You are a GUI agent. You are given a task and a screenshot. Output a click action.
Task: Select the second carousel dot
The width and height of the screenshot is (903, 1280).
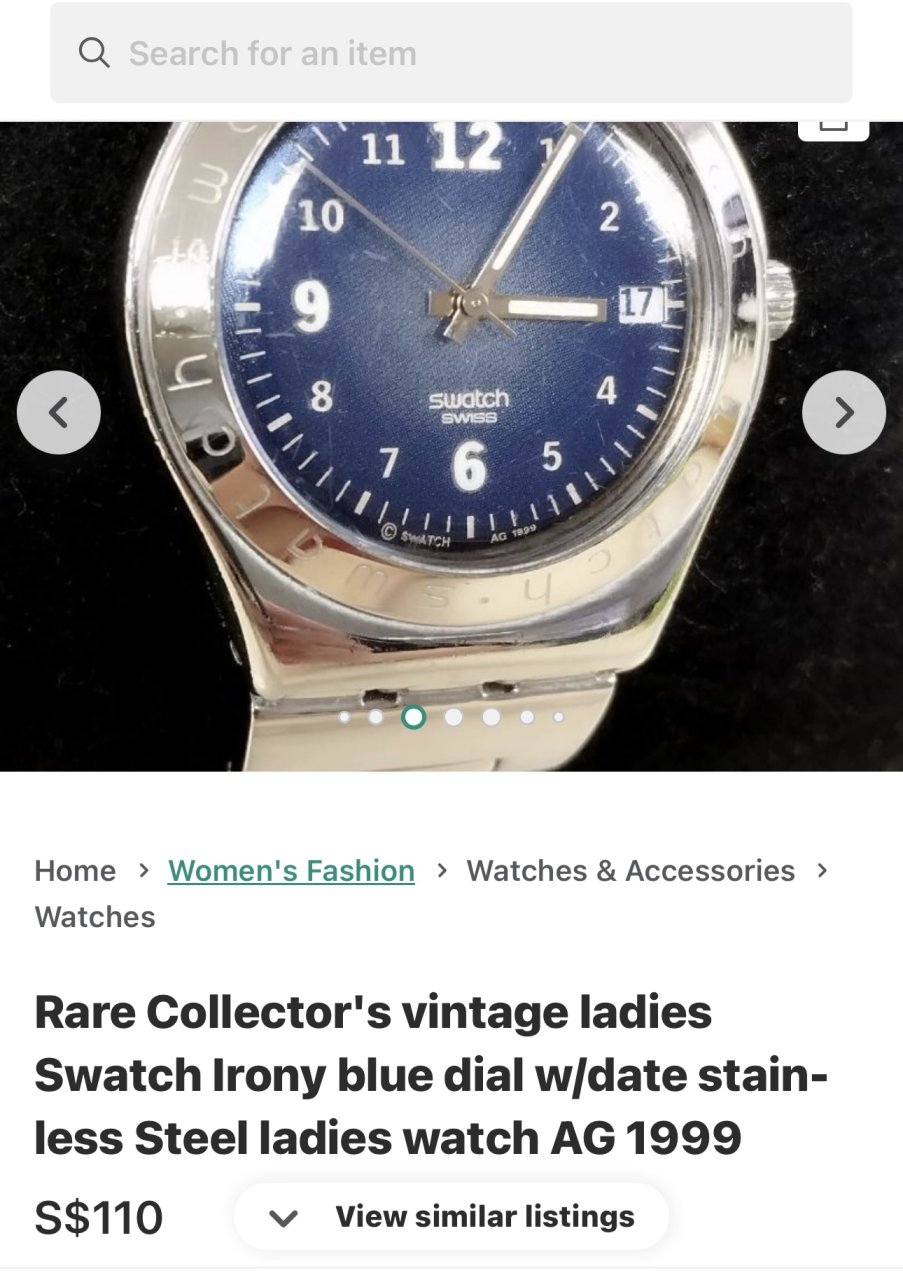[x=376, y=717]
